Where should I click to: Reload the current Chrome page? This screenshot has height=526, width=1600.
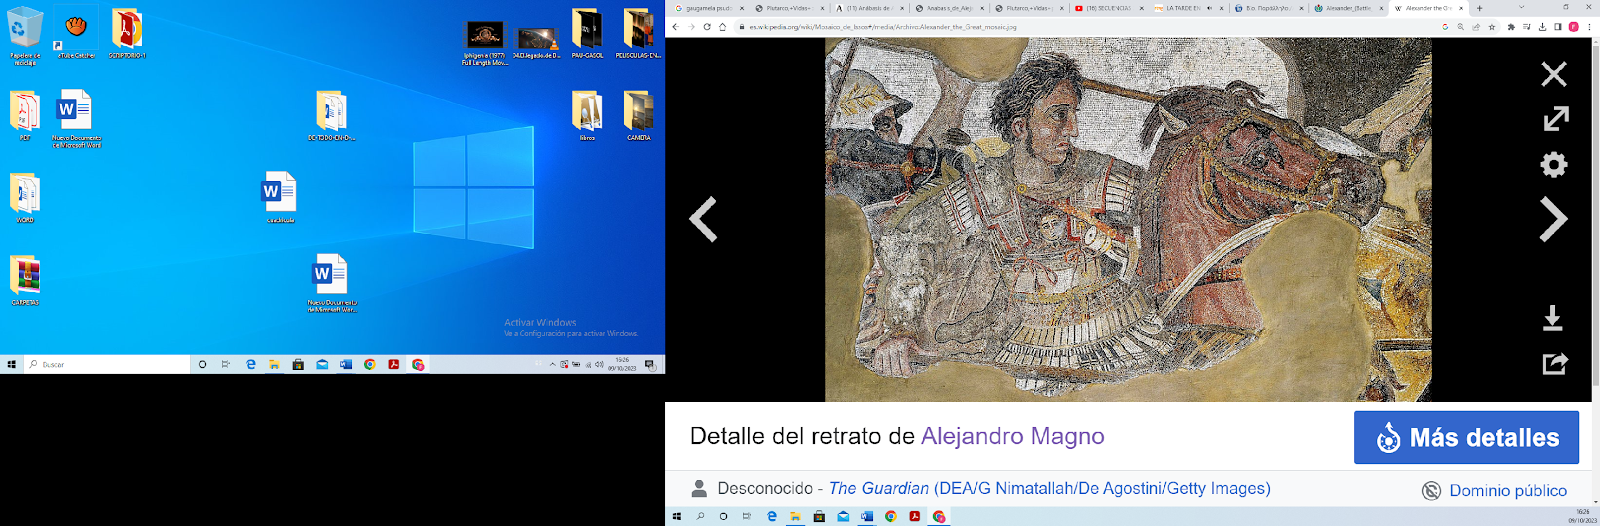pos(707,27)
